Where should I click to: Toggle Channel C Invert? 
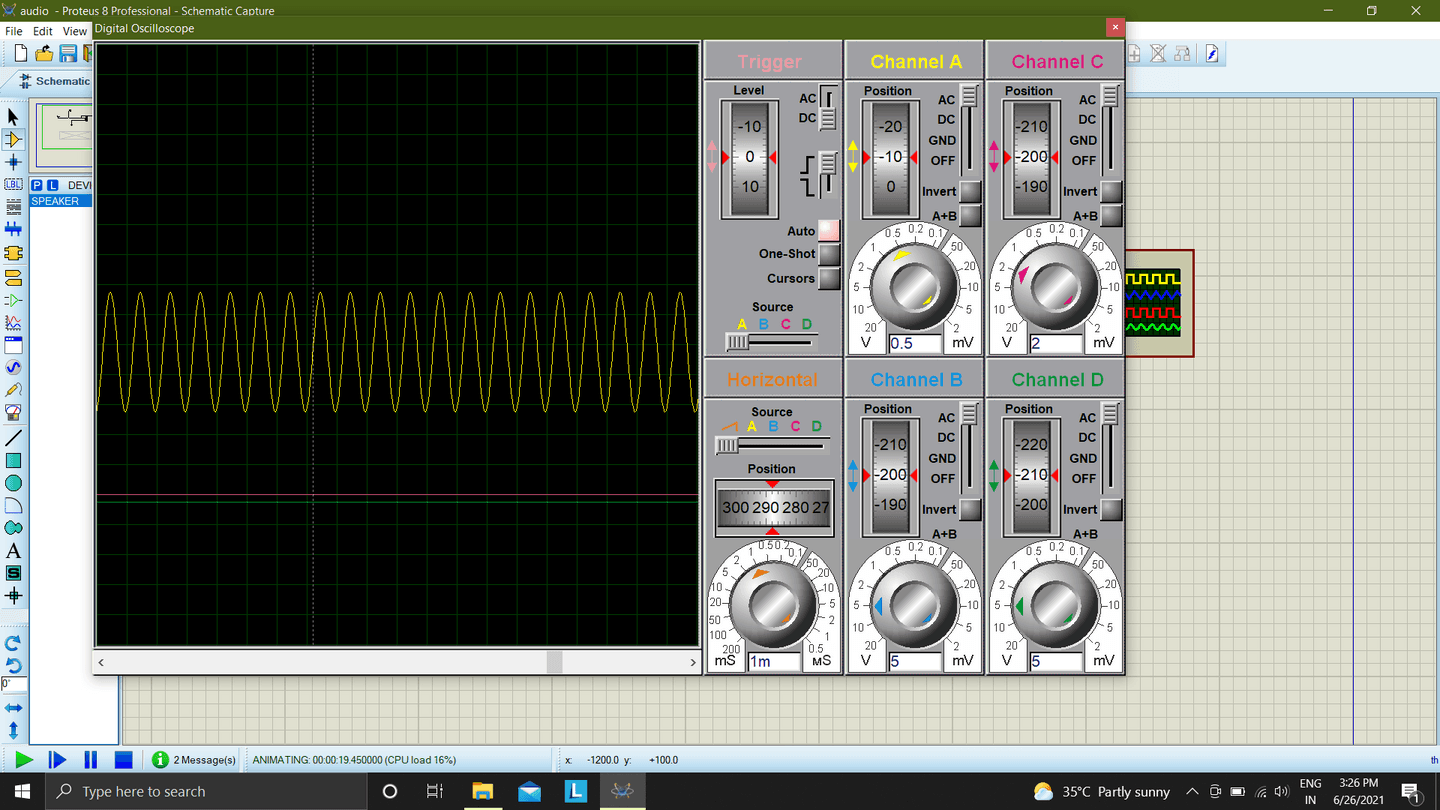1110,191
